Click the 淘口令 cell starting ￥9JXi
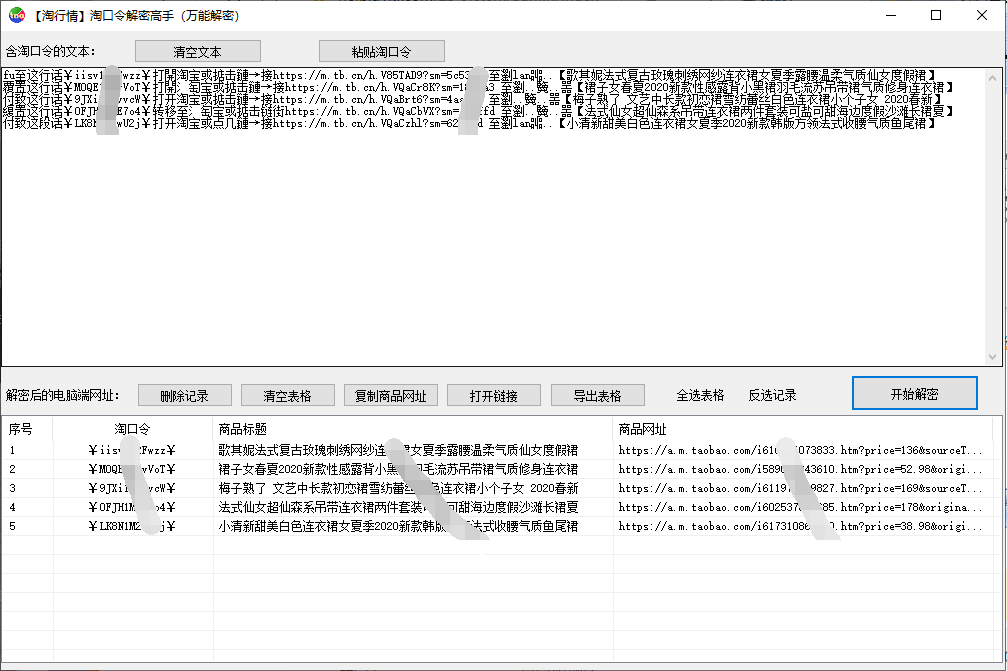This screenshot has height=671, width=1007. (x=132, y=488)
